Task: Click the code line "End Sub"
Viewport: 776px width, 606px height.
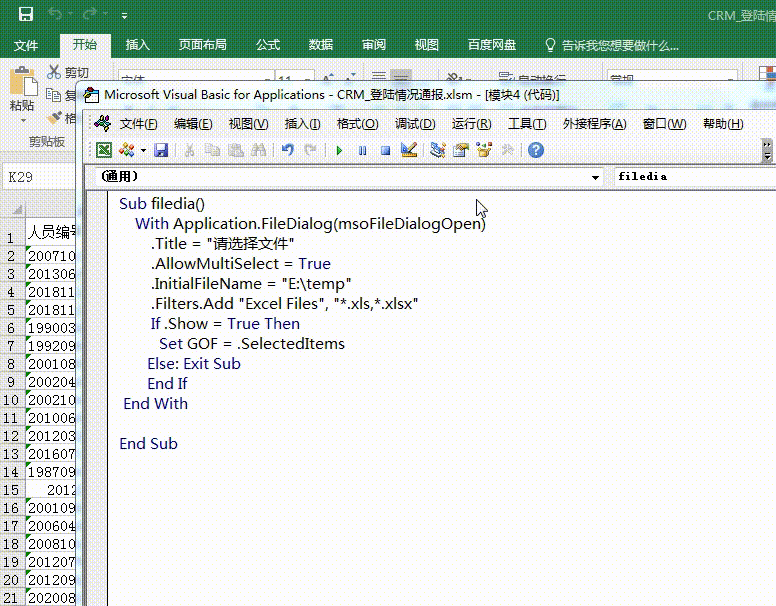Action: click(148, 444)
